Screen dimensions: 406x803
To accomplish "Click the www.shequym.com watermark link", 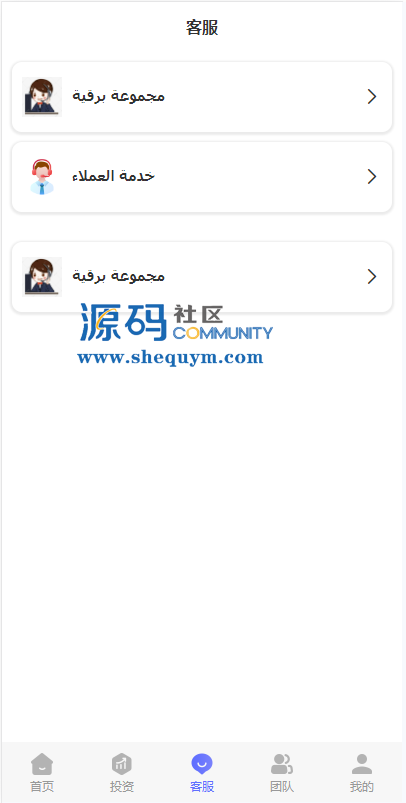I will coord(170,357).
